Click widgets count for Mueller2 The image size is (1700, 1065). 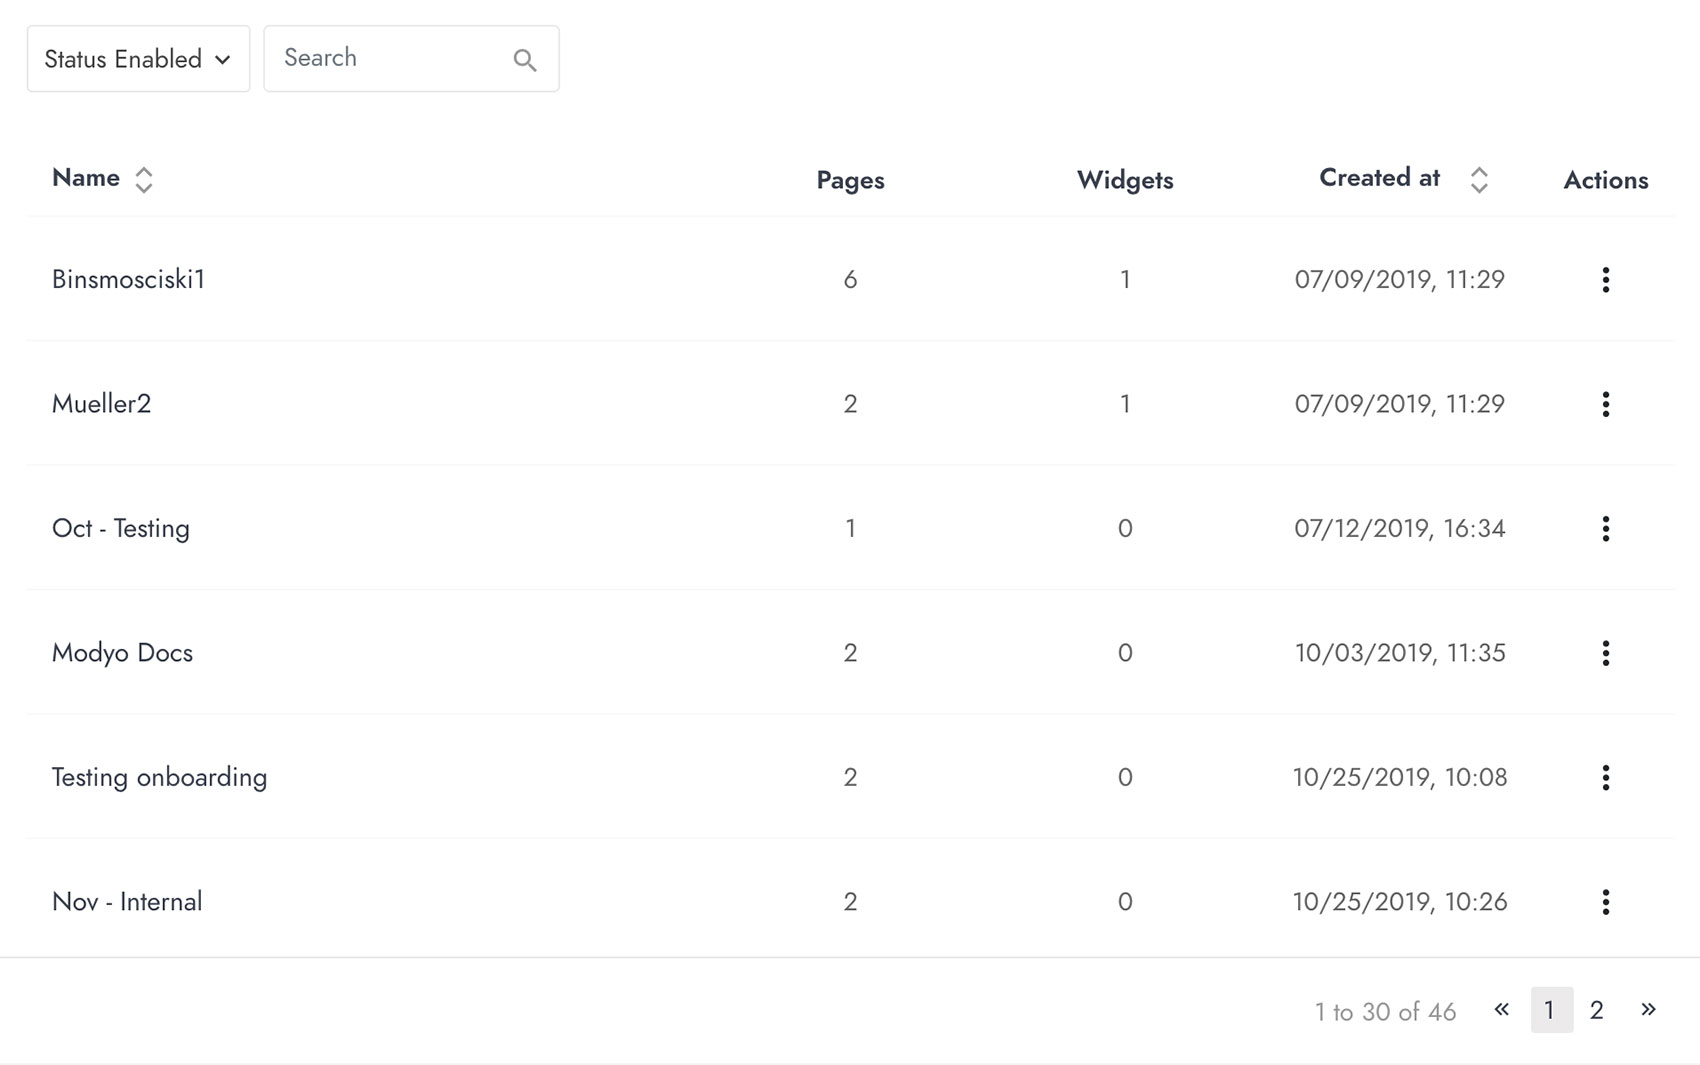tap(1125, 403)
